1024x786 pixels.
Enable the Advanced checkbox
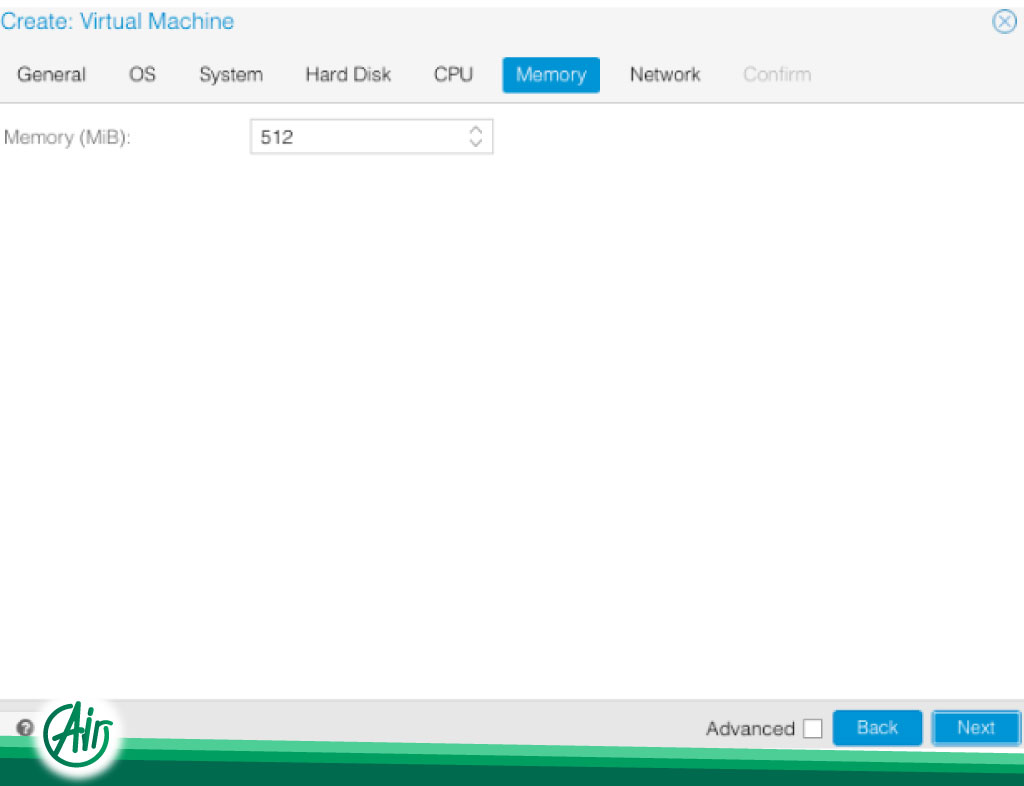pos(812,728)
